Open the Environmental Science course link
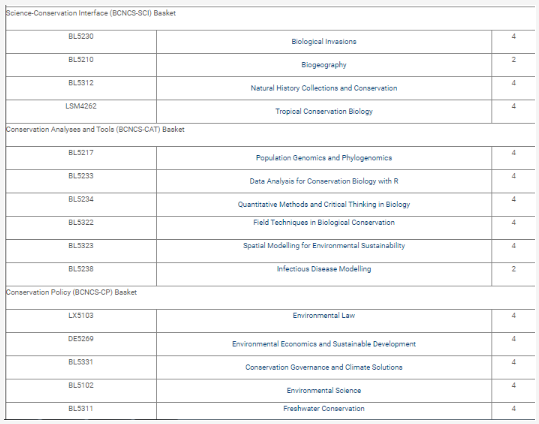The image size is (539, 424). pos(324,391)
